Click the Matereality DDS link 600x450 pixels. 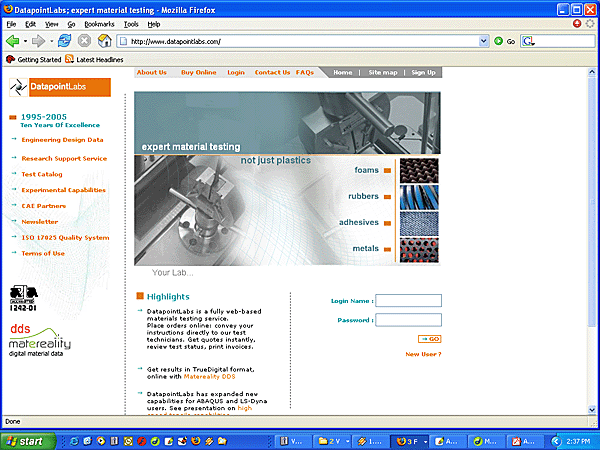click(x=209, y=377)
